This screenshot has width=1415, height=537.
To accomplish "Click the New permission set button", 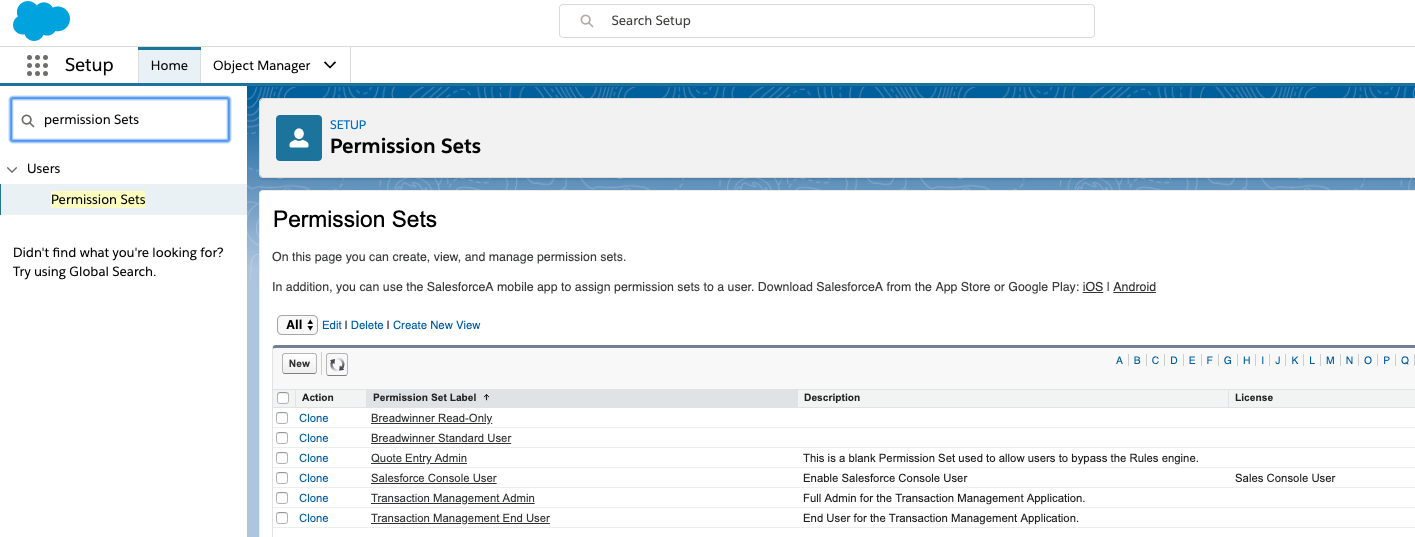I will (300, 364).
